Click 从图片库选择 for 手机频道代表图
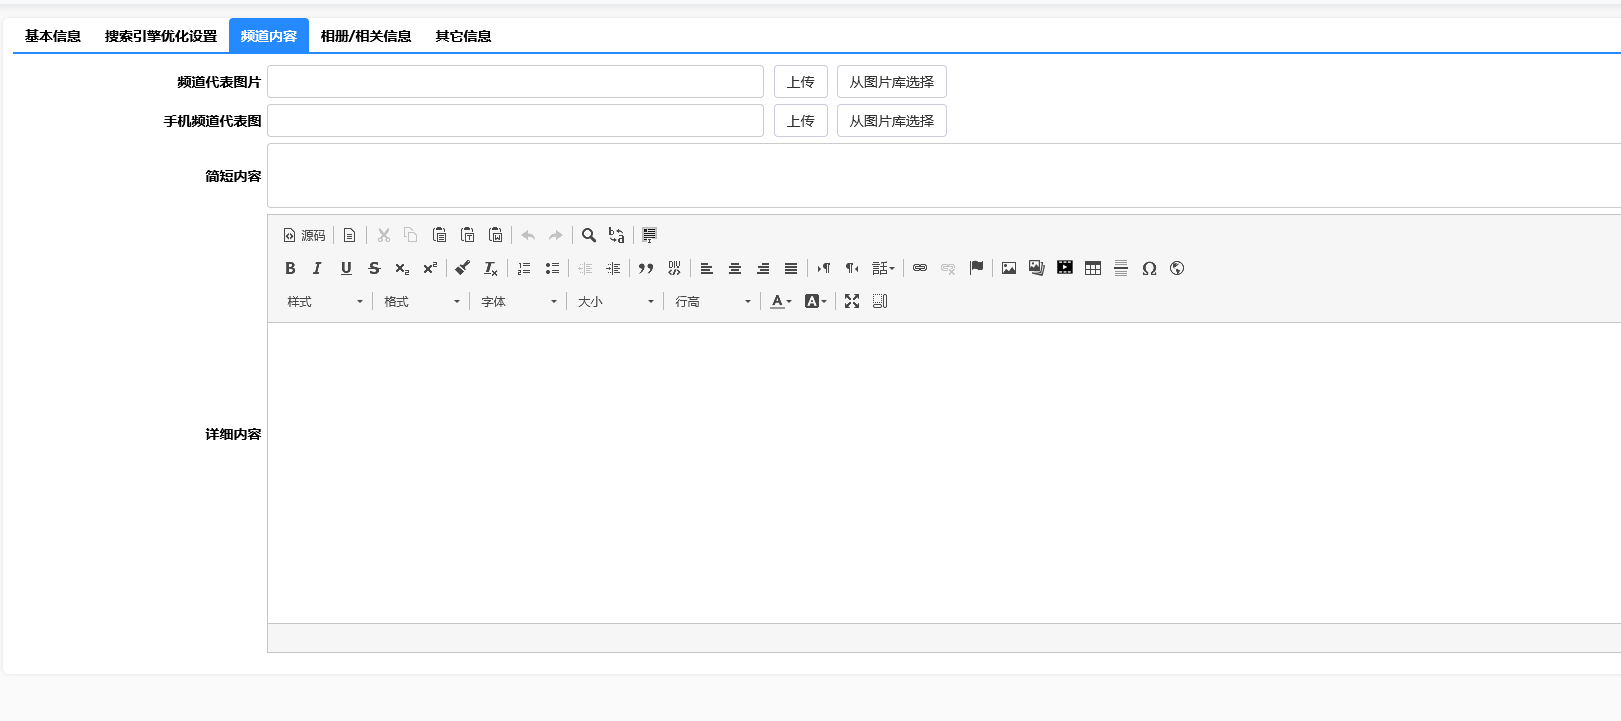This screenshot has height=721, width=1621. click(x=891, y=121)
